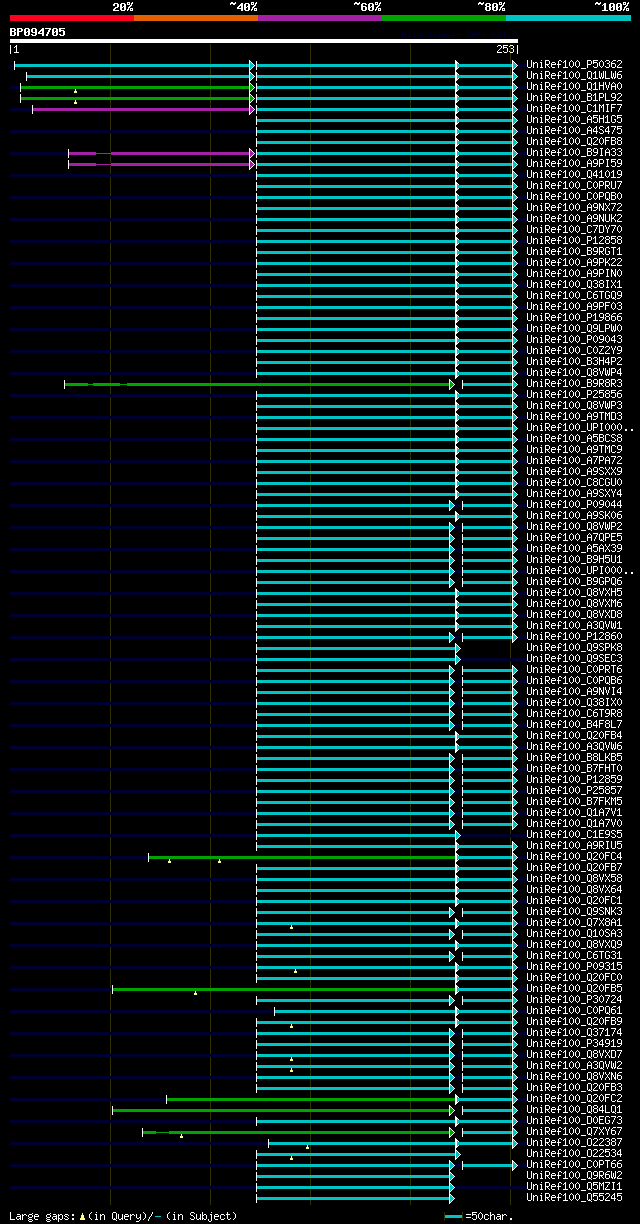Select the UniRef100_Q20FC4 label

[x=574, y=857]
